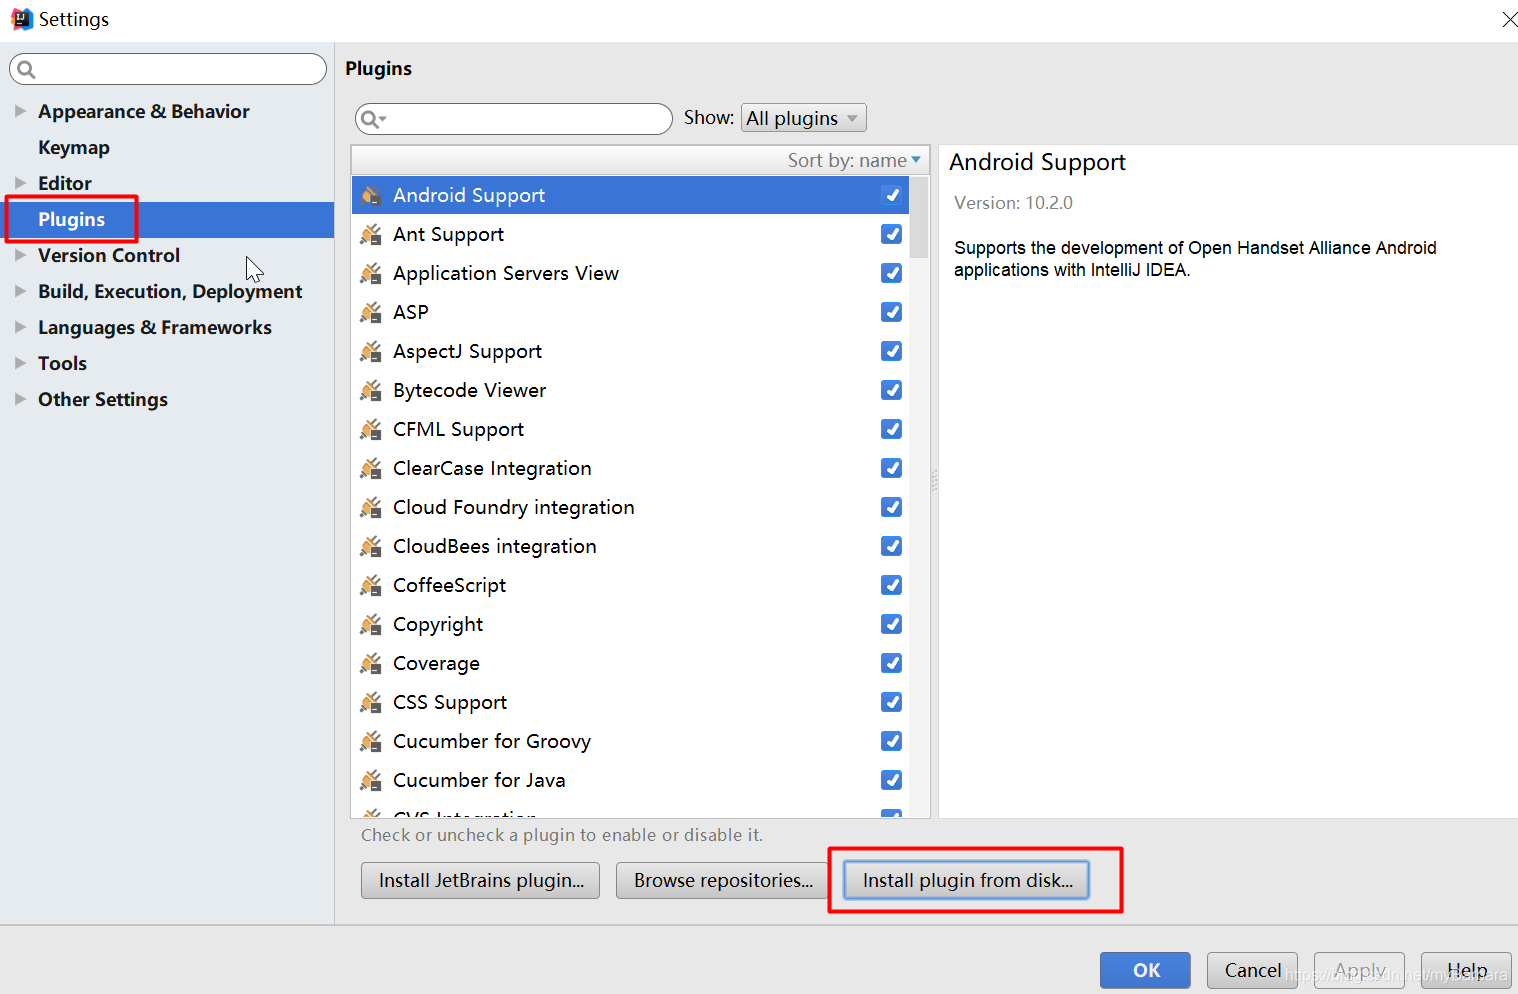
Task: Click the plugin search magnifier icon
Action: pos(372,119)
